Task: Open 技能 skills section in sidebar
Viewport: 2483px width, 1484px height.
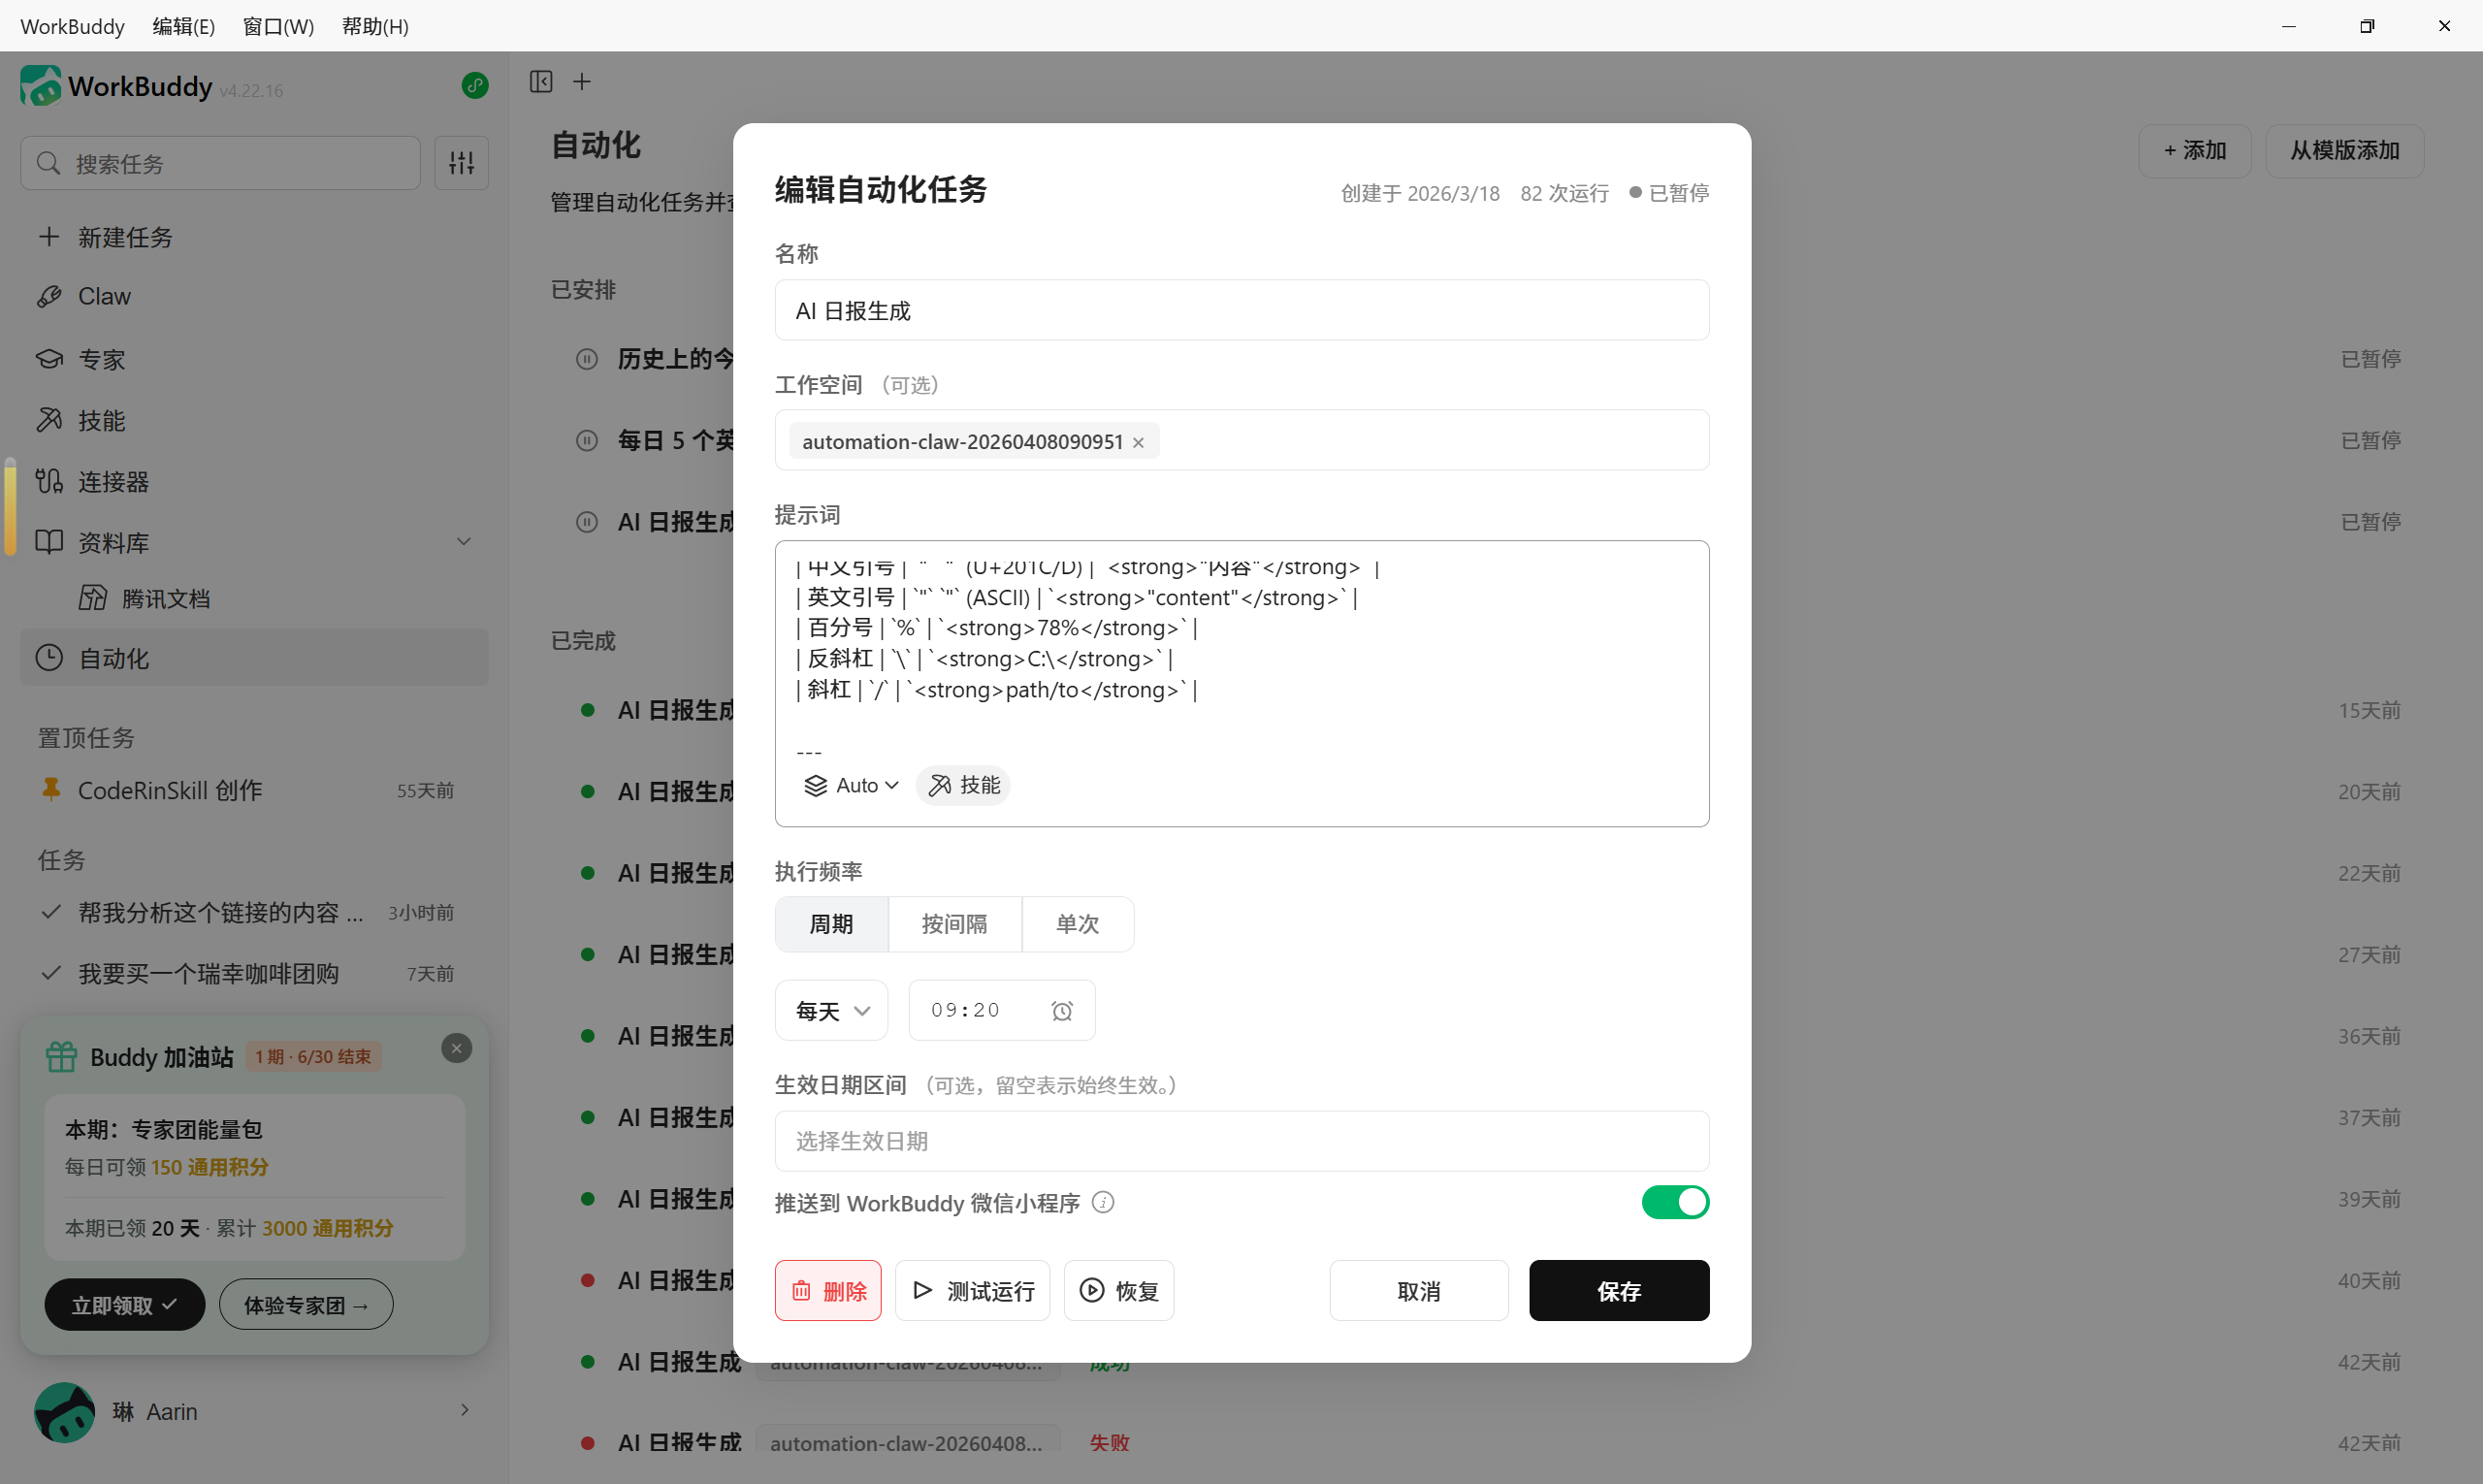Action: tap(254, 420)
